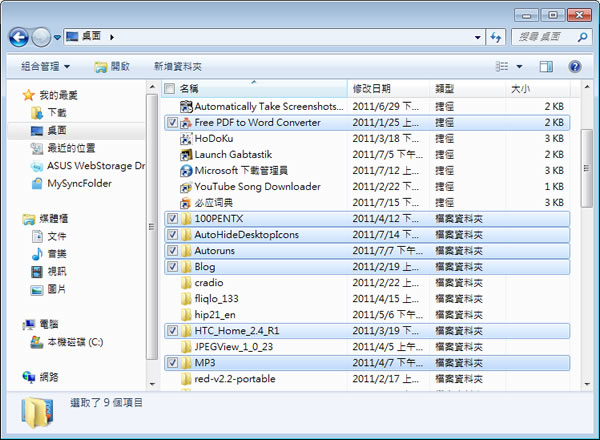Click the refresh button beside address bar
Image resolution: width=600 pixels, height=440 pixels.
(x=495, y=37)
